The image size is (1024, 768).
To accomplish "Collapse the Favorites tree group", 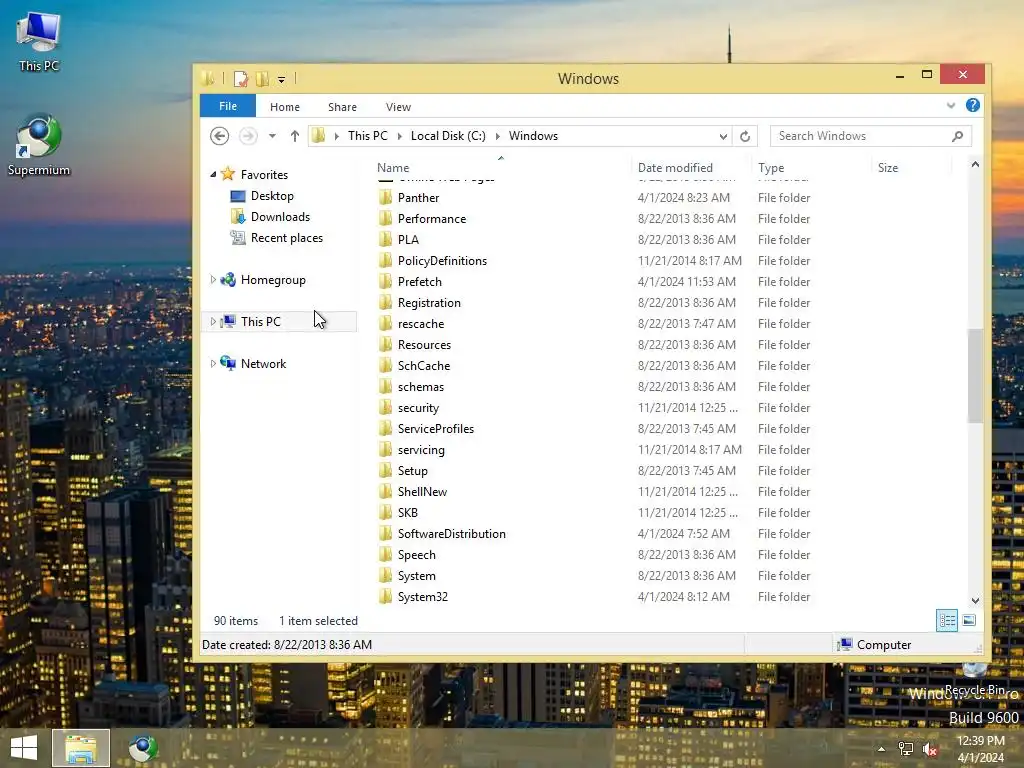I will [213, 174].
